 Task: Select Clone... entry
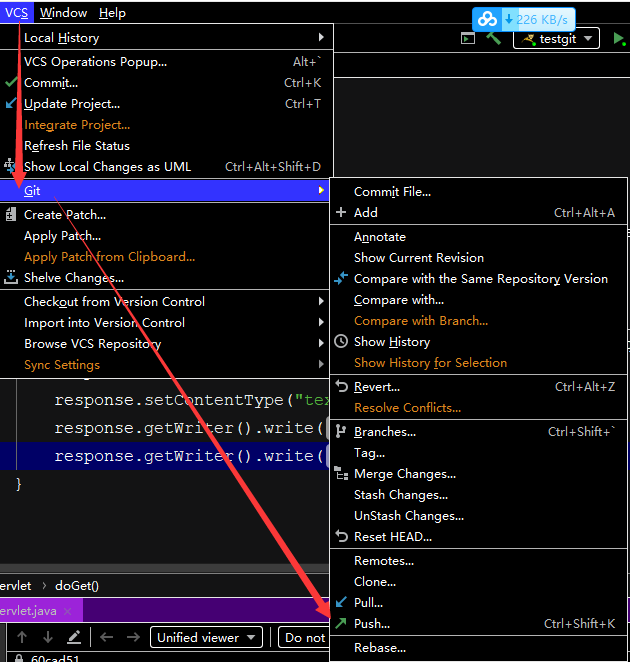point(478,582)
